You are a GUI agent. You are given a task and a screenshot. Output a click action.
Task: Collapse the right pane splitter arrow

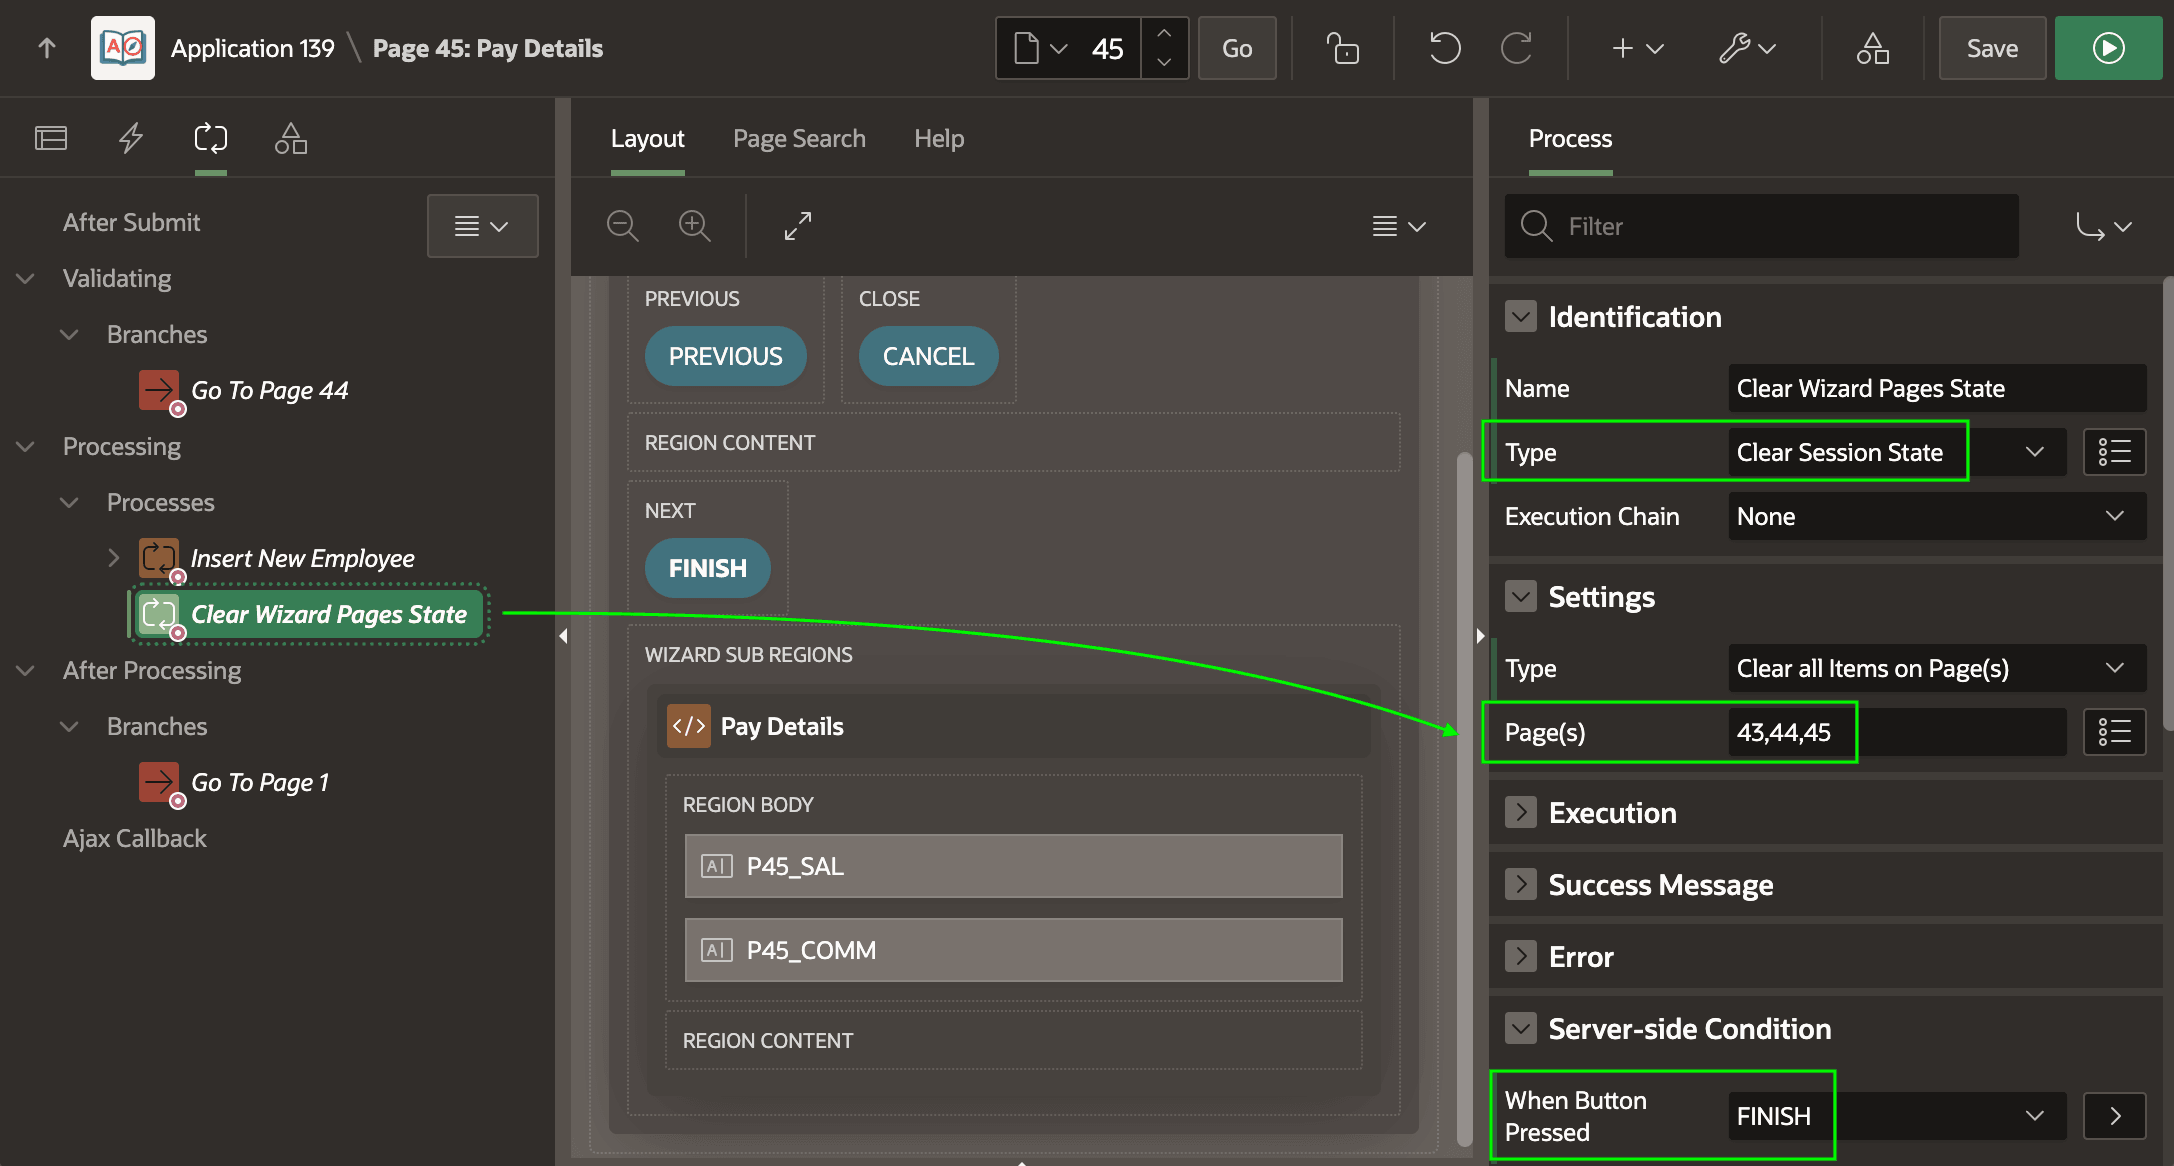1480,635
